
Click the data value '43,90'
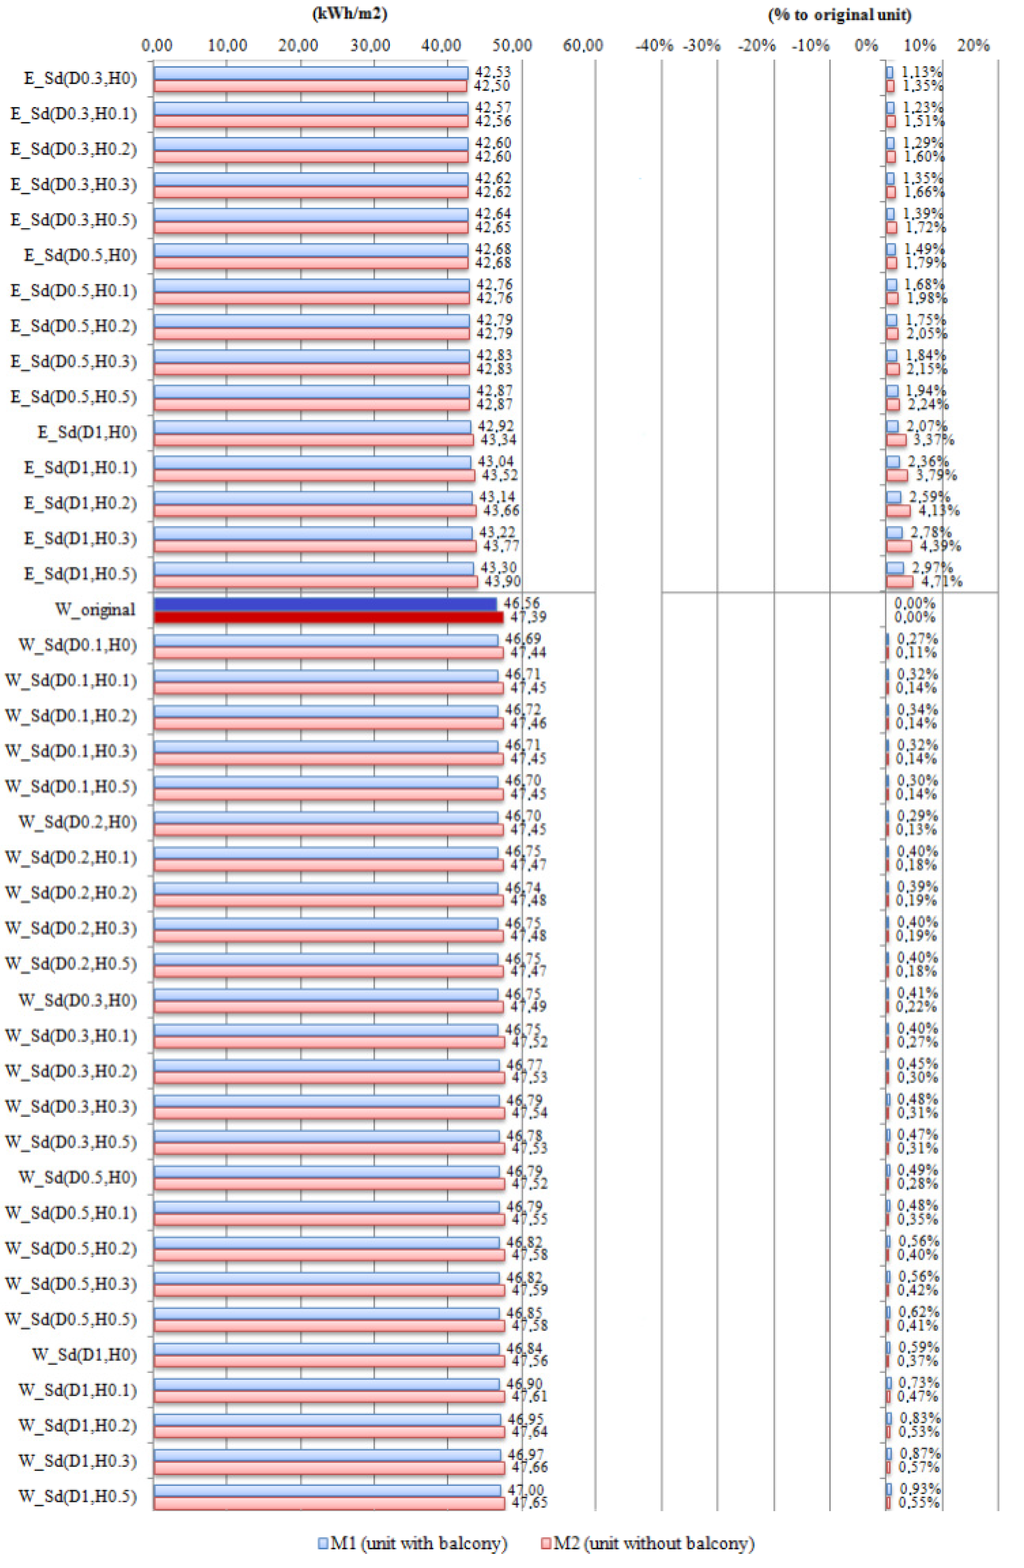pos(502,582)
